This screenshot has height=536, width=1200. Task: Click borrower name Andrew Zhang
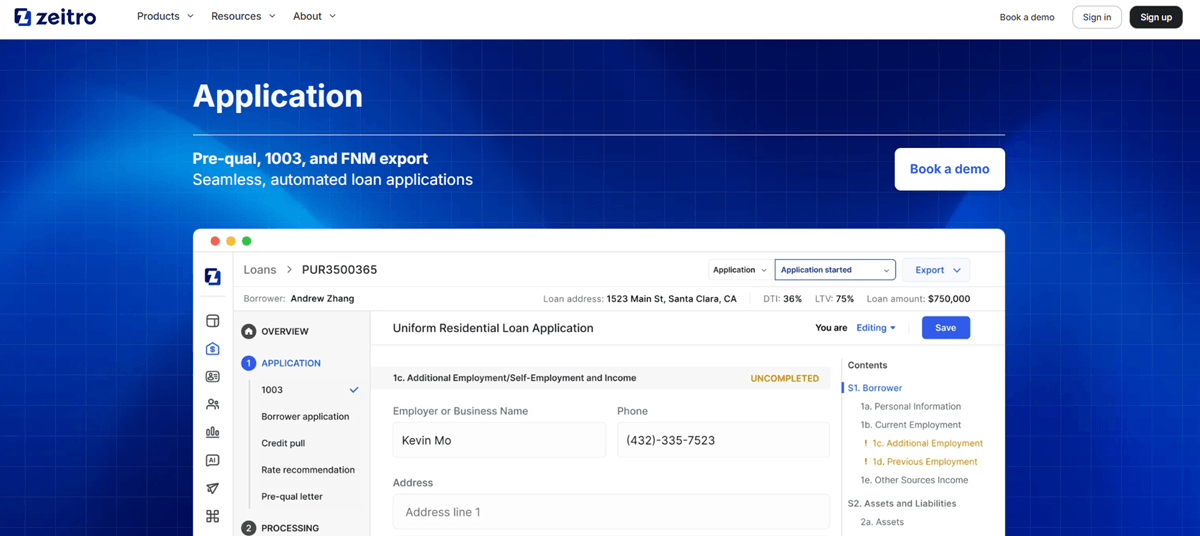pos(322,299)
